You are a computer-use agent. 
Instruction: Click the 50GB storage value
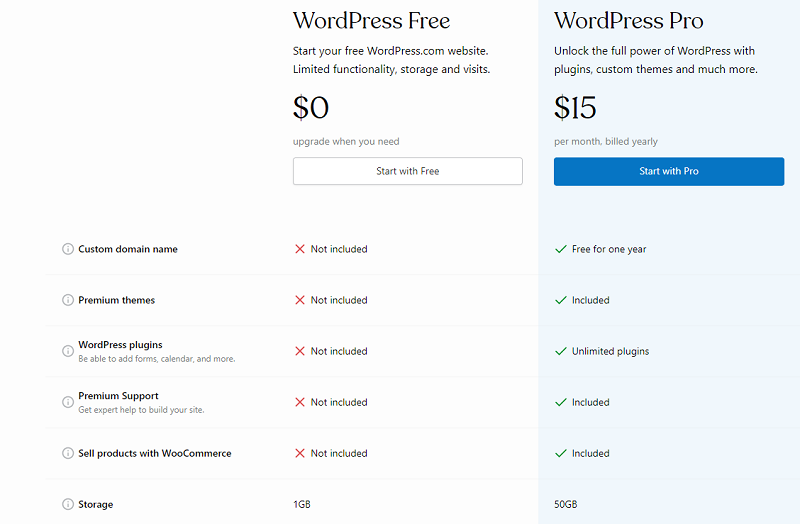(x=565, y=504)
